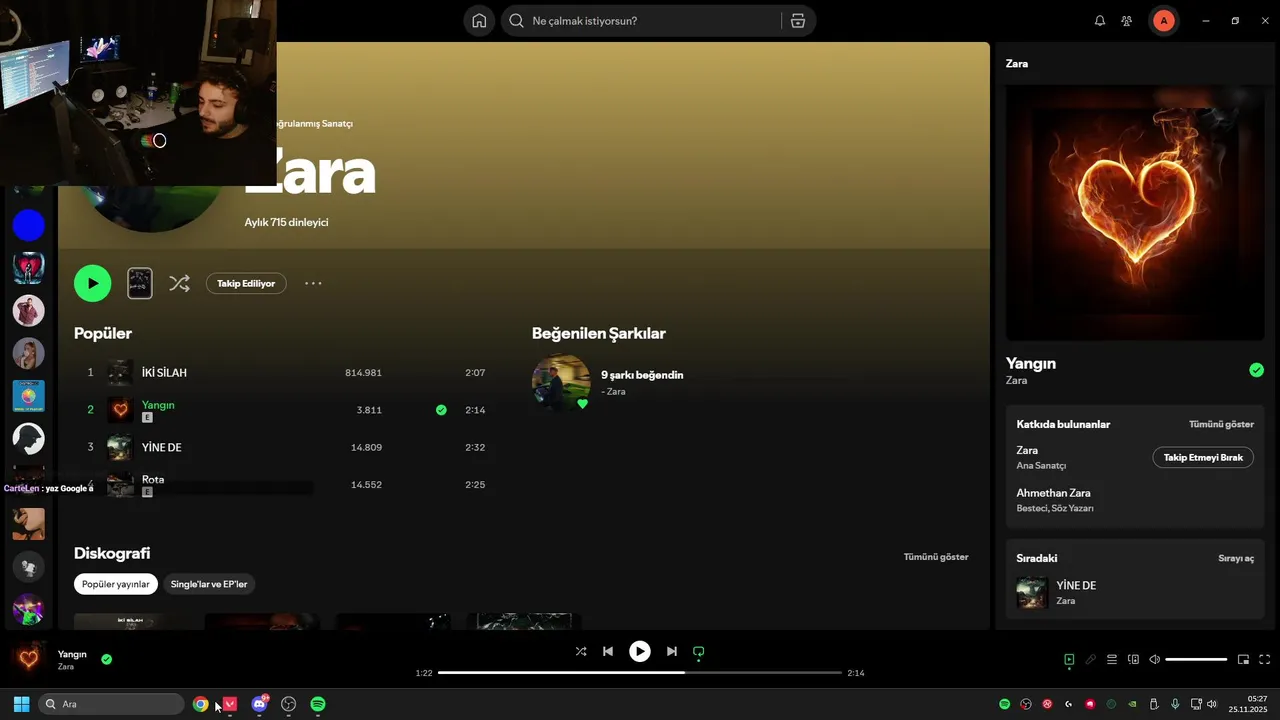Click the Takip Etmeyi Bırak button
This screenshot has width=1280, height=720.
(1203, 457)
